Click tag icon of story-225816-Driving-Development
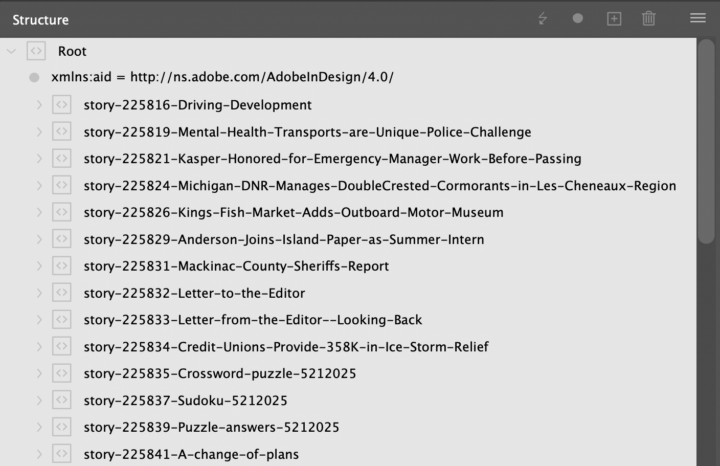Viewport: 720px width, 466px height. [x=62, y=105]
